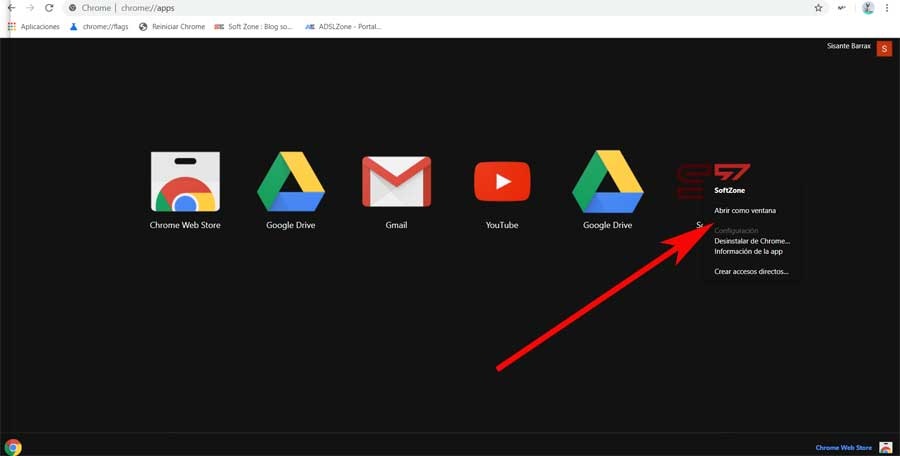Select 'Información de la app' option
Screen dimensions: 900x456
748,251
